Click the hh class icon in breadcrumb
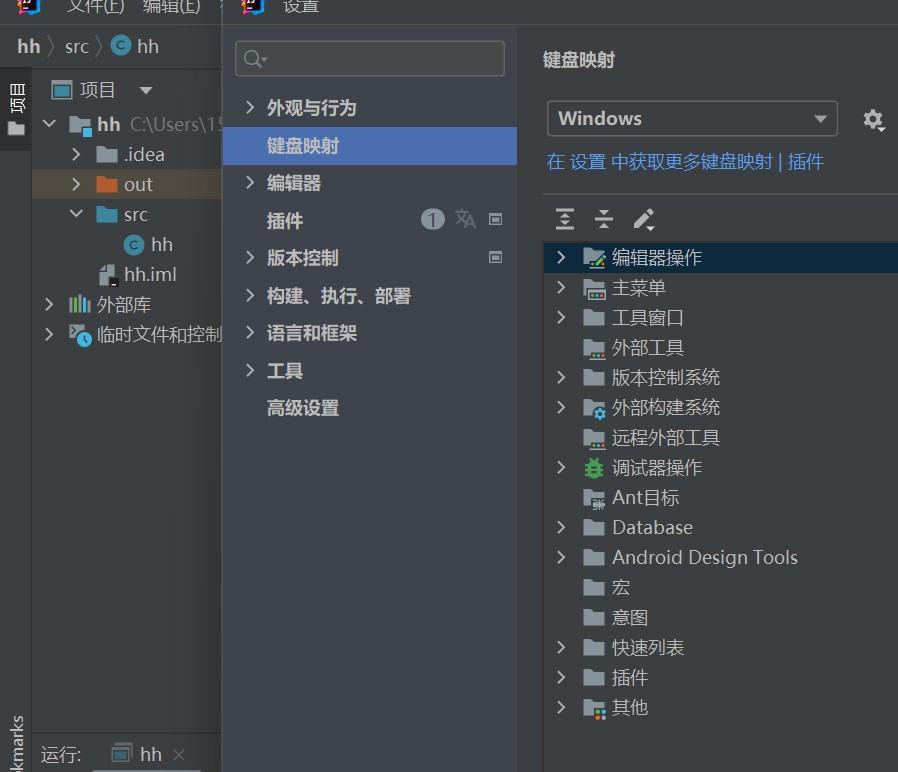This screenshot has width=898, height=772. [x=121, y=45]
